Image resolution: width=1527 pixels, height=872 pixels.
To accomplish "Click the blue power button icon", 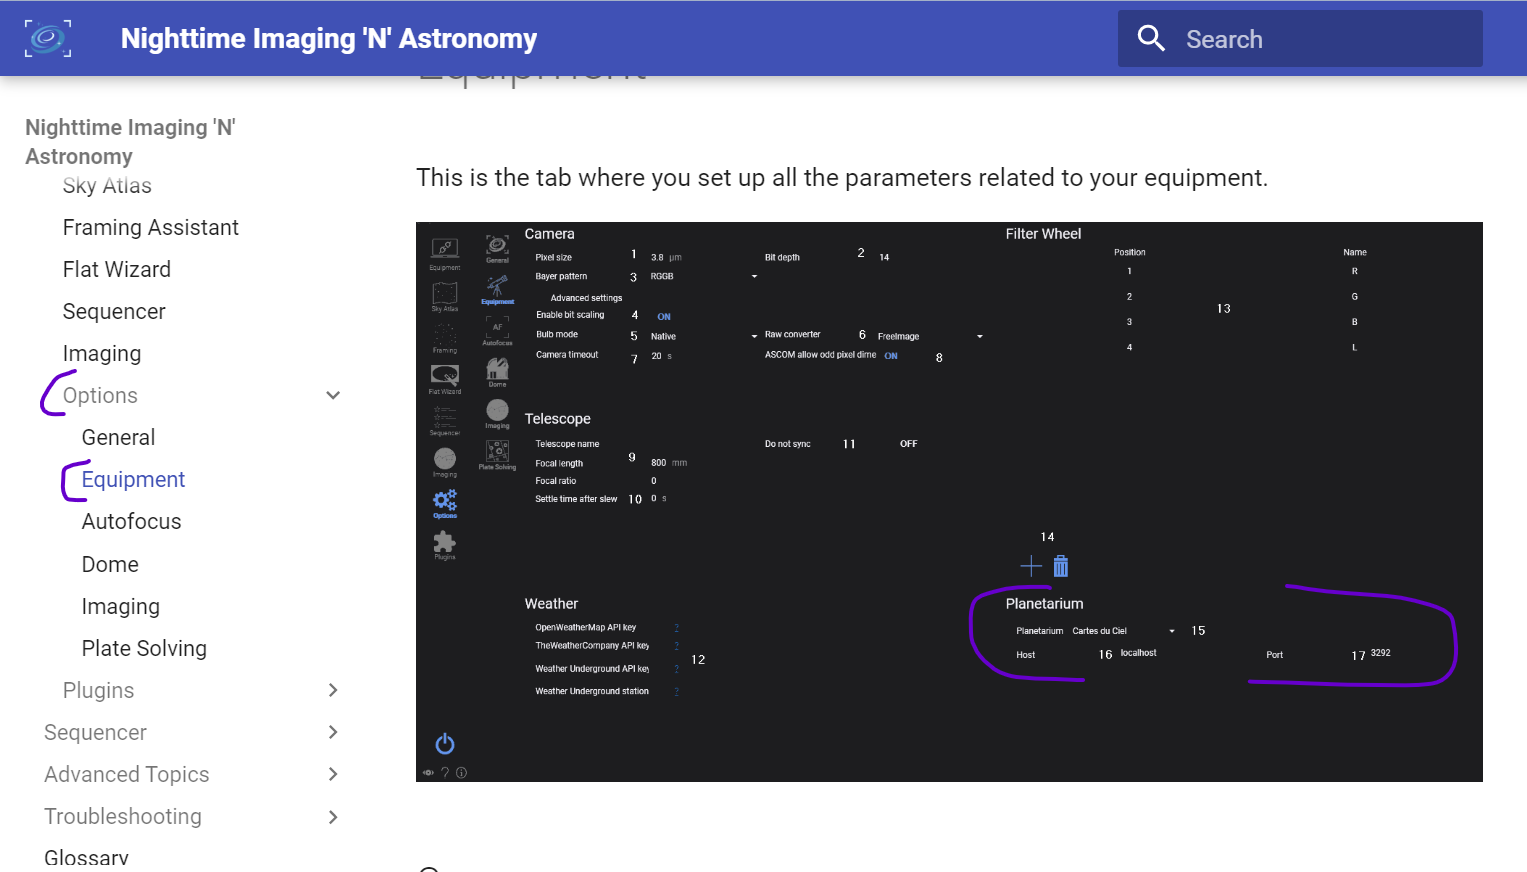I will coord(445,744).
